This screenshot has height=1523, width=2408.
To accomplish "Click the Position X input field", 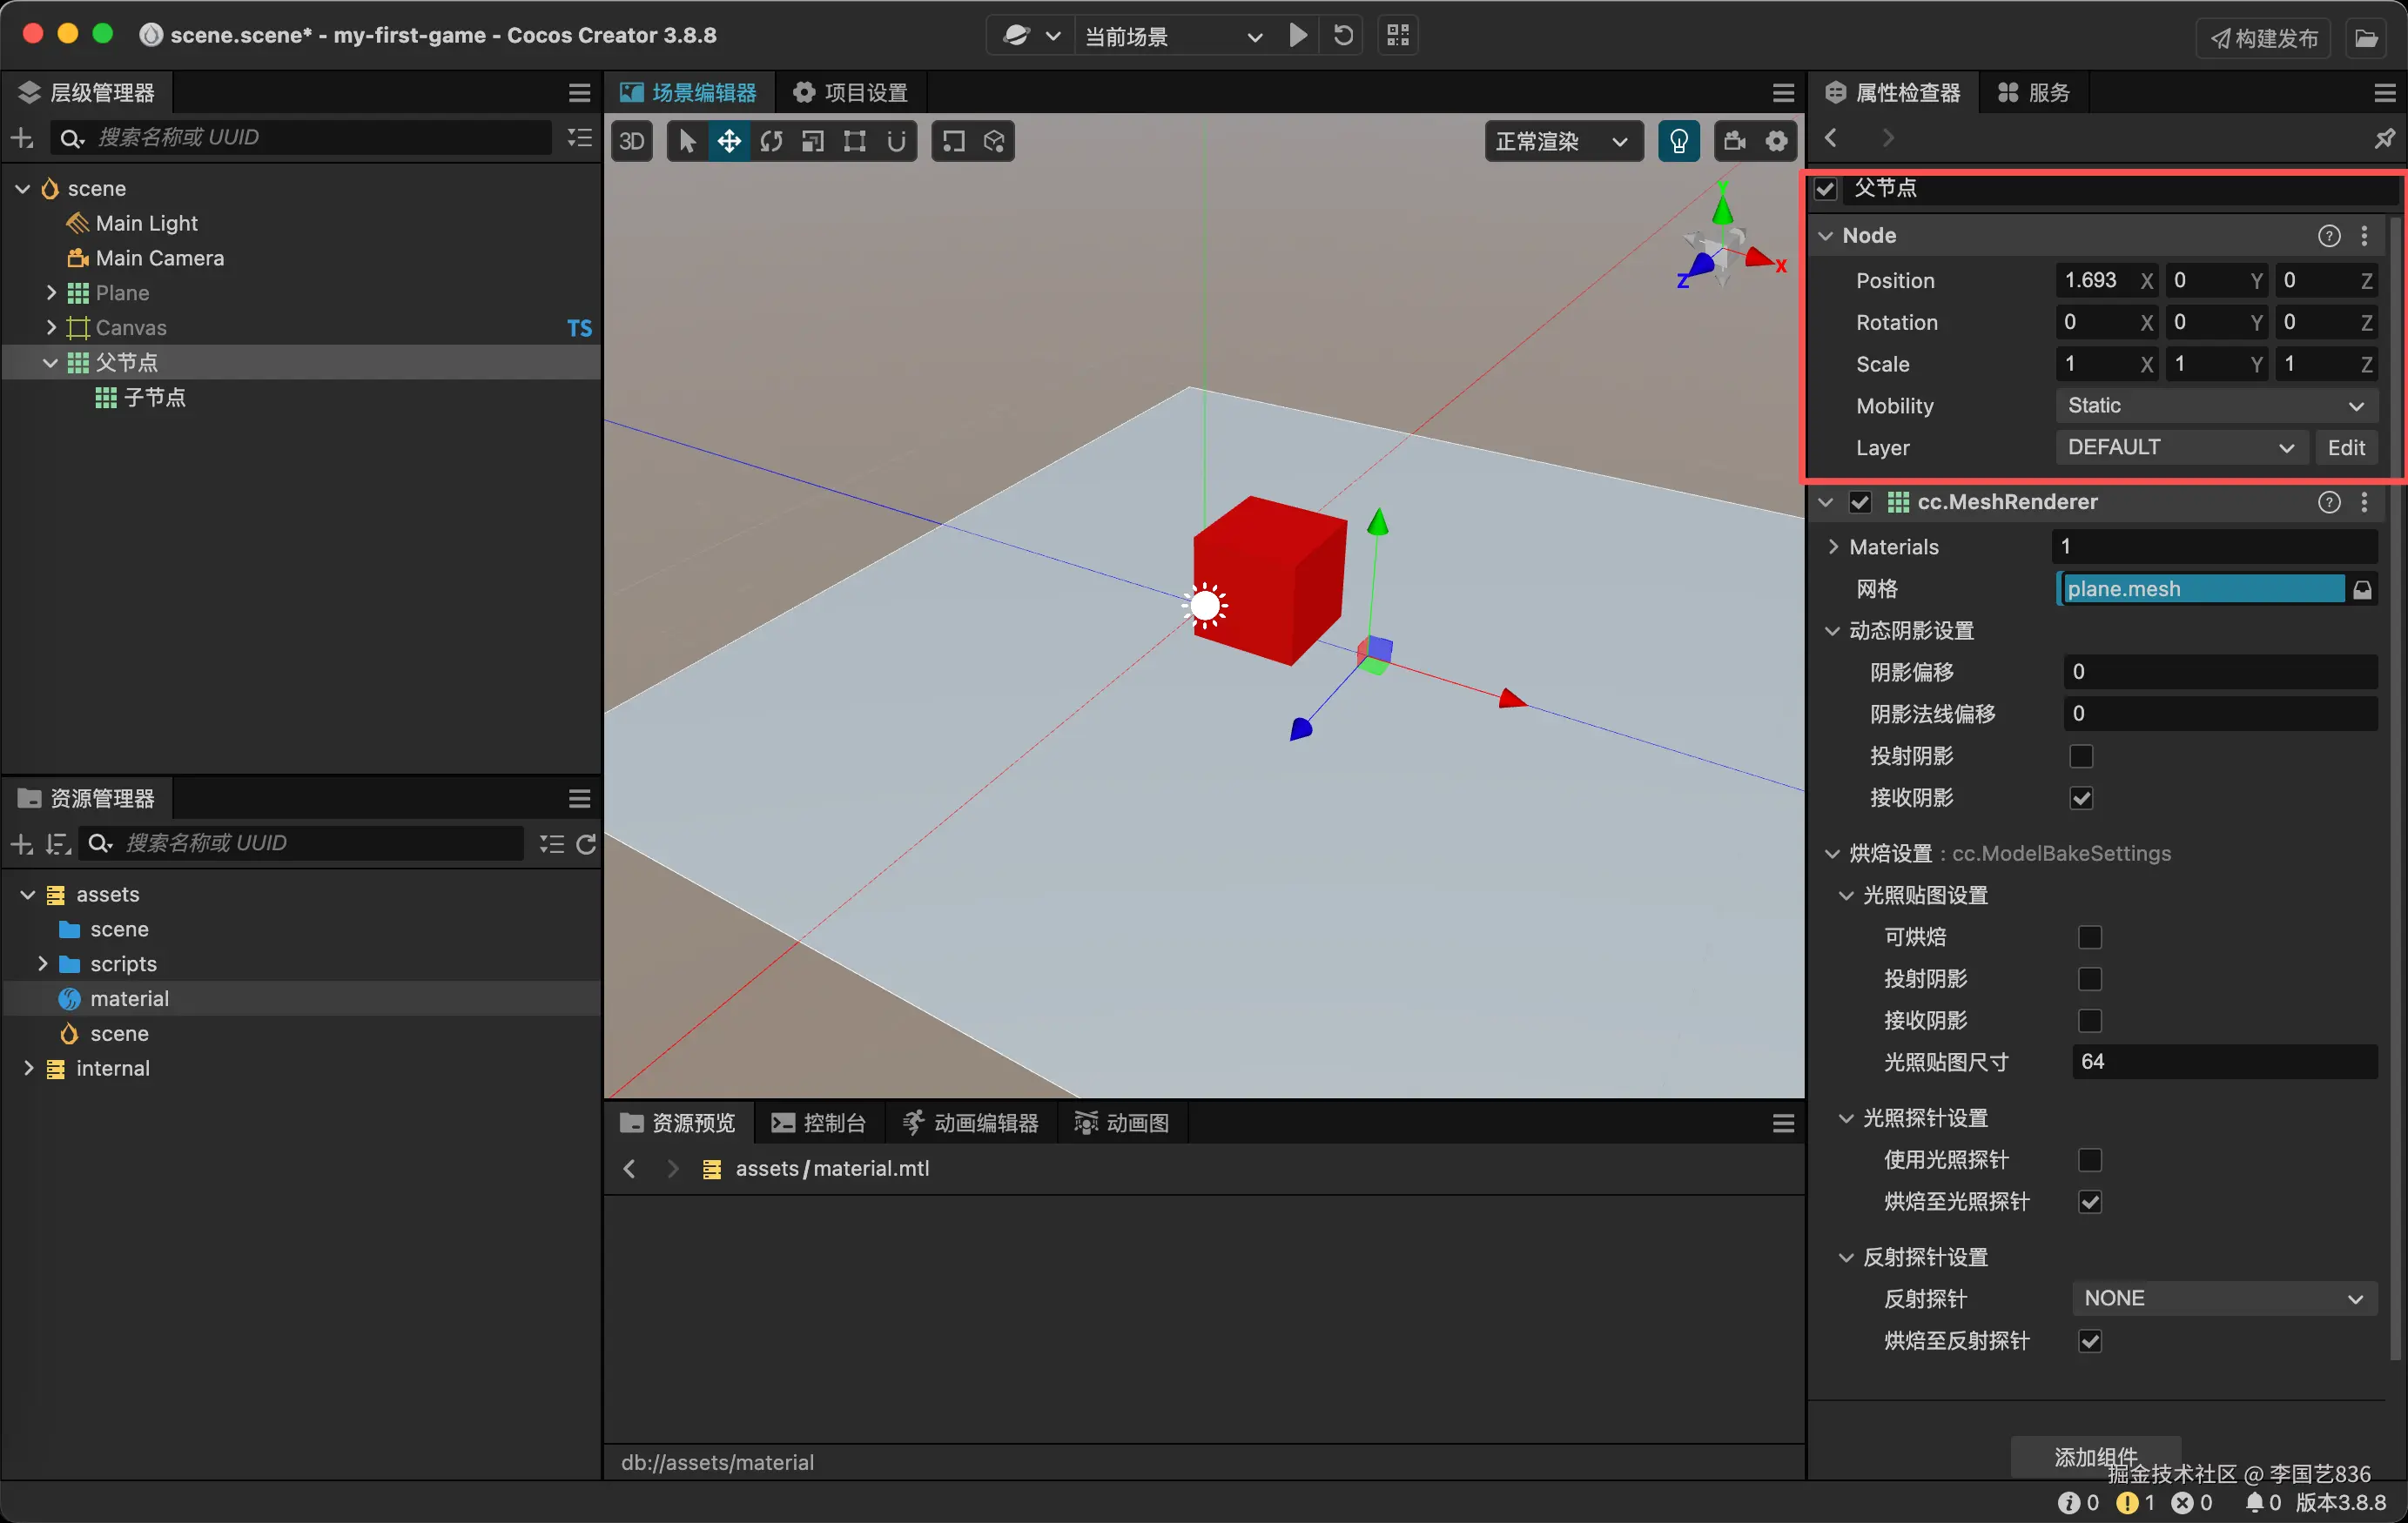I will tap(2096, 281).
